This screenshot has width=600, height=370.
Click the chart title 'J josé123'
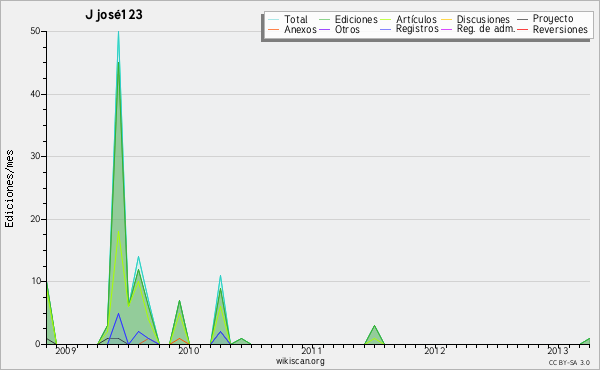[x=114, y=15]
